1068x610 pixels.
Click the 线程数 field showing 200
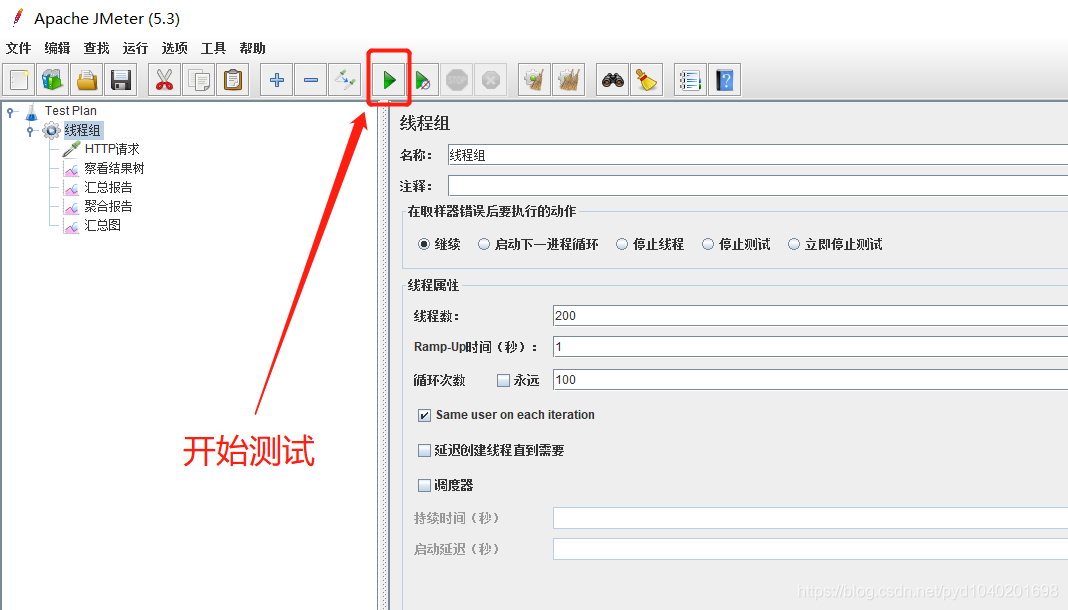pos(811,316)
